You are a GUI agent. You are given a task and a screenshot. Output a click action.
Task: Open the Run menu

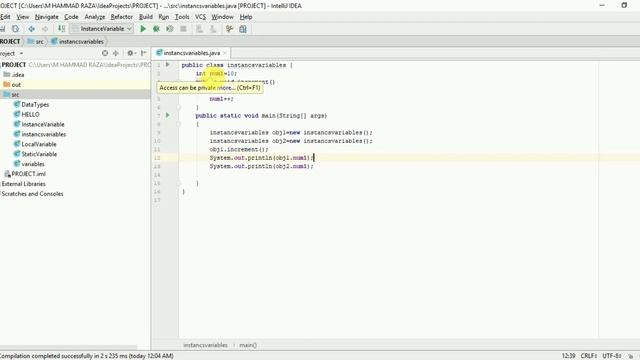(164, 17)
